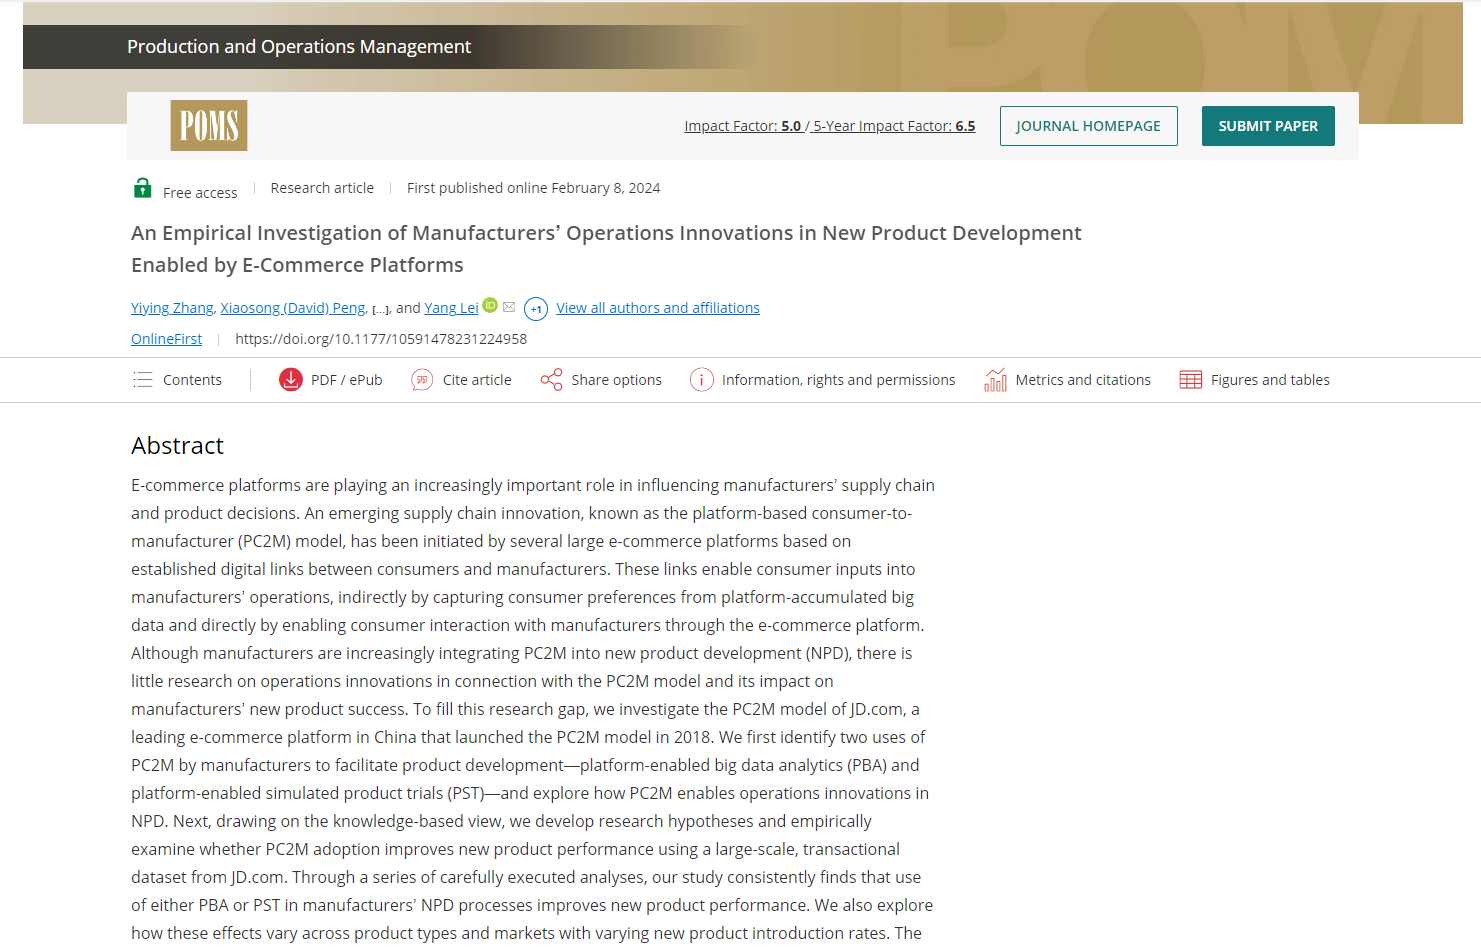Click the Metrics and citations chart icon

click(x=995, y=380)
